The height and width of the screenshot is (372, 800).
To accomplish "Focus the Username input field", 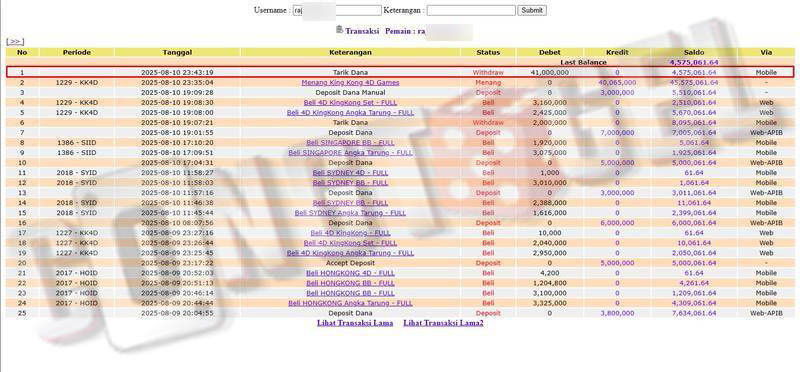I will point(337,10).
